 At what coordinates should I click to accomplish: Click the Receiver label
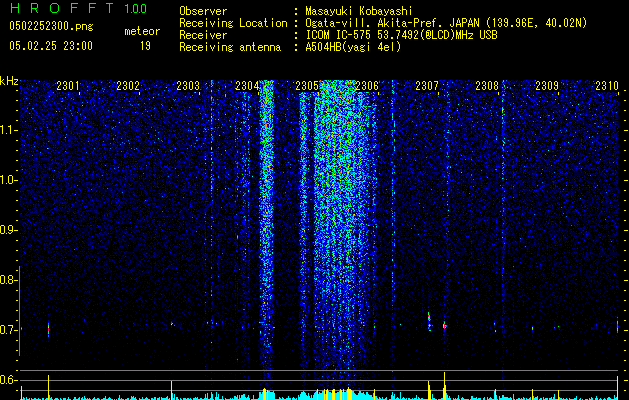pyautogui.click(x=203, y=35)
